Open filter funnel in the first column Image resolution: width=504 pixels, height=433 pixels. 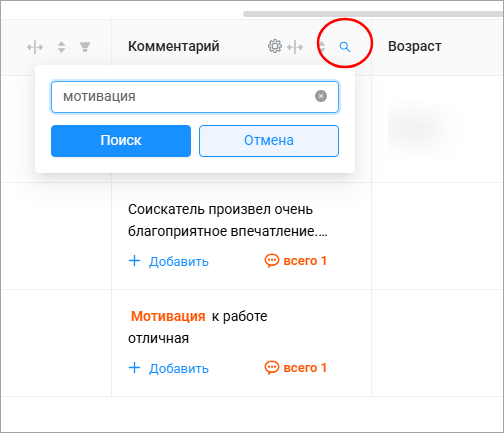(x=85, y=47)
